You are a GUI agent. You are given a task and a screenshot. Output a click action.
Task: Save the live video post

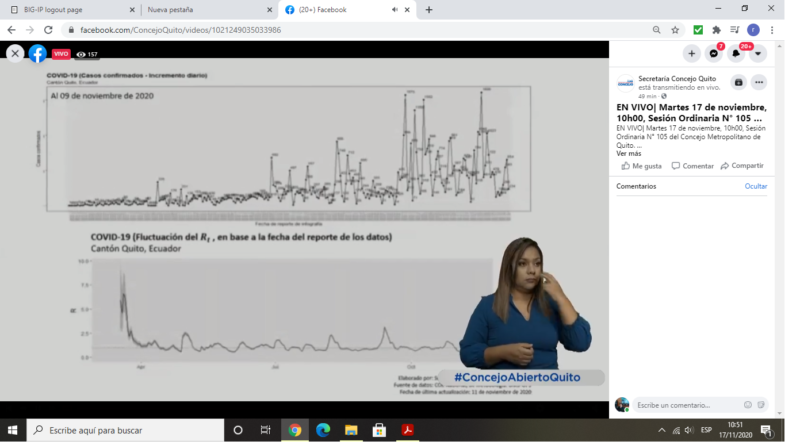738,82
